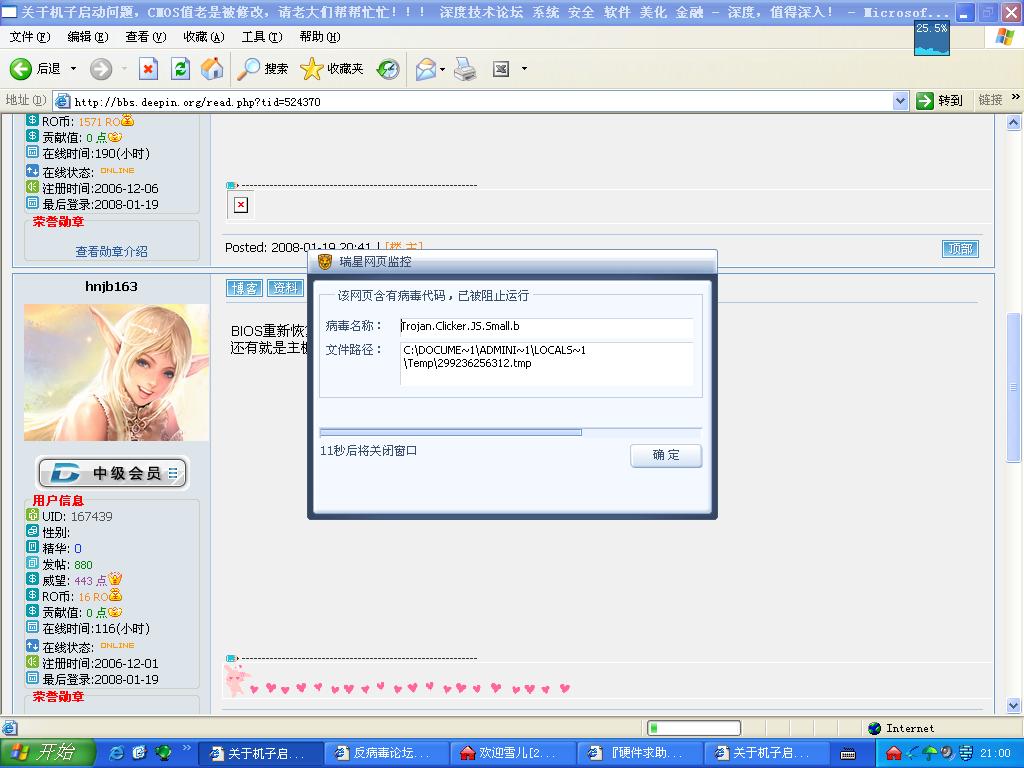Click hnjb163's elf avatar image

(116, 372)
